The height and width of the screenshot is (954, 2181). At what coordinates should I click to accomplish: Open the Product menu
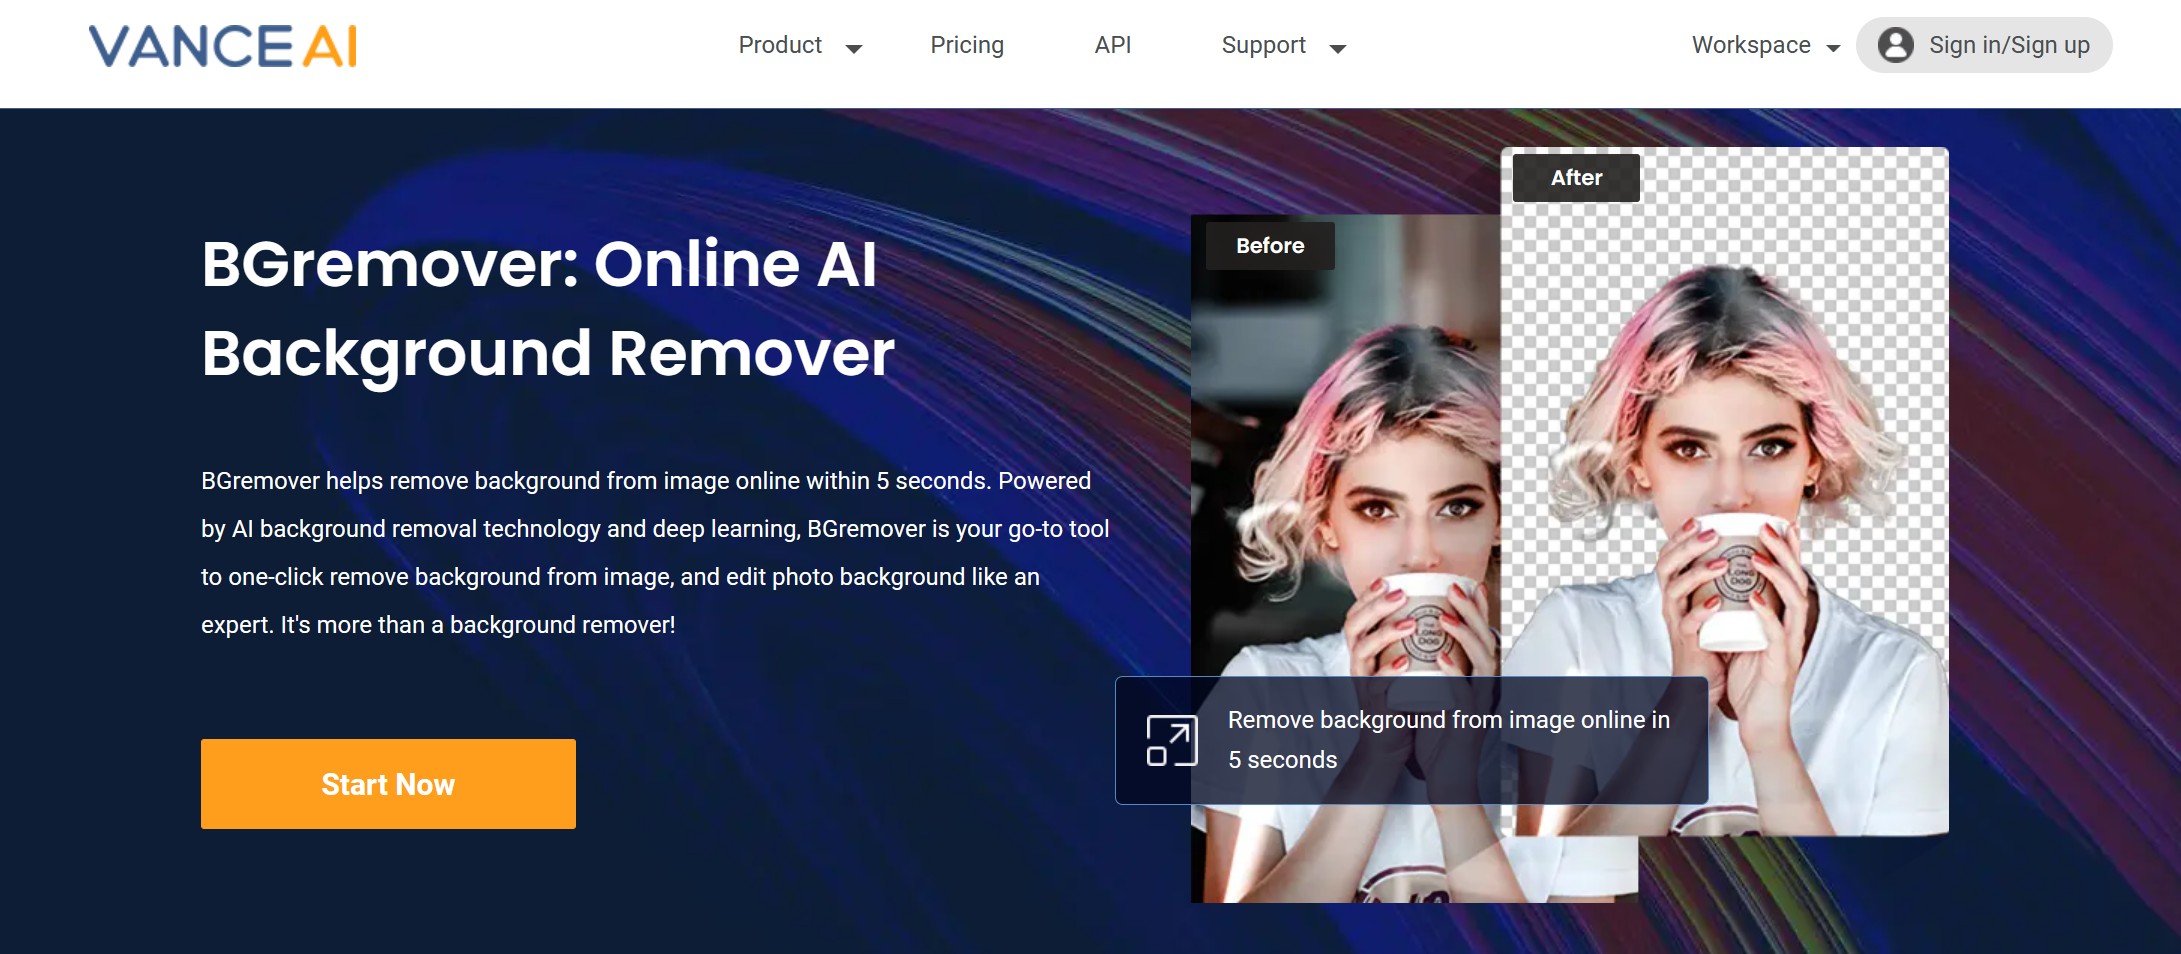pyautogui.click(x=780, y=45)
